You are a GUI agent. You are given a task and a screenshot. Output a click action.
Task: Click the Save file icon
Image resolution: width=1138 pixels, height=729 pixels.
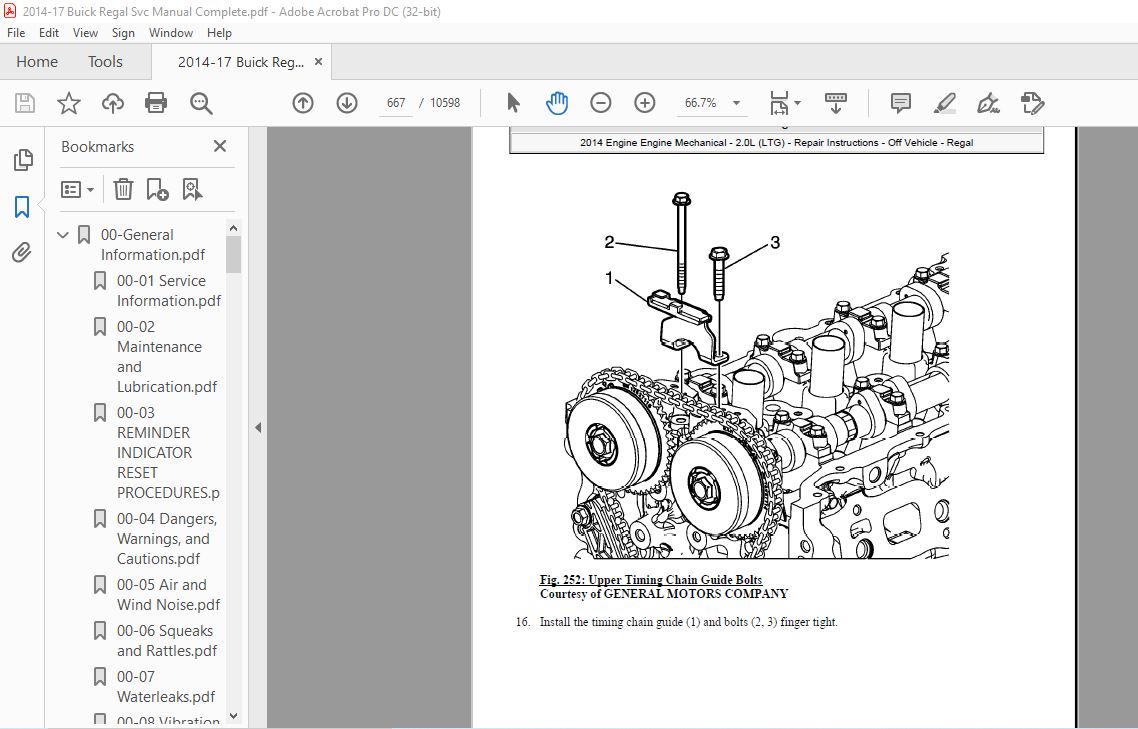(25, 103)
